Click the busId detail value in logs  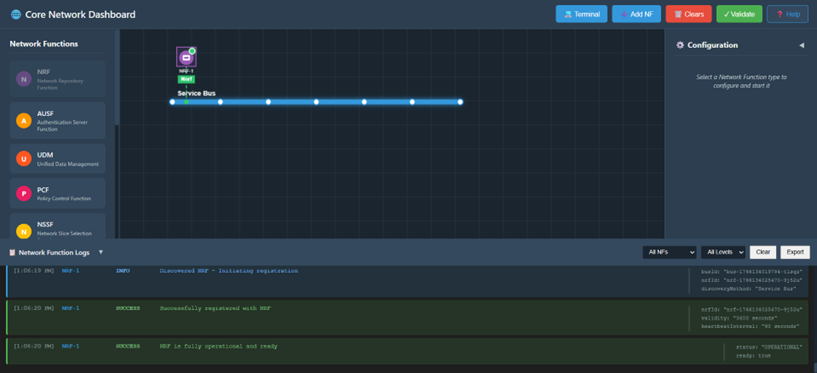(x=752, y=272)
